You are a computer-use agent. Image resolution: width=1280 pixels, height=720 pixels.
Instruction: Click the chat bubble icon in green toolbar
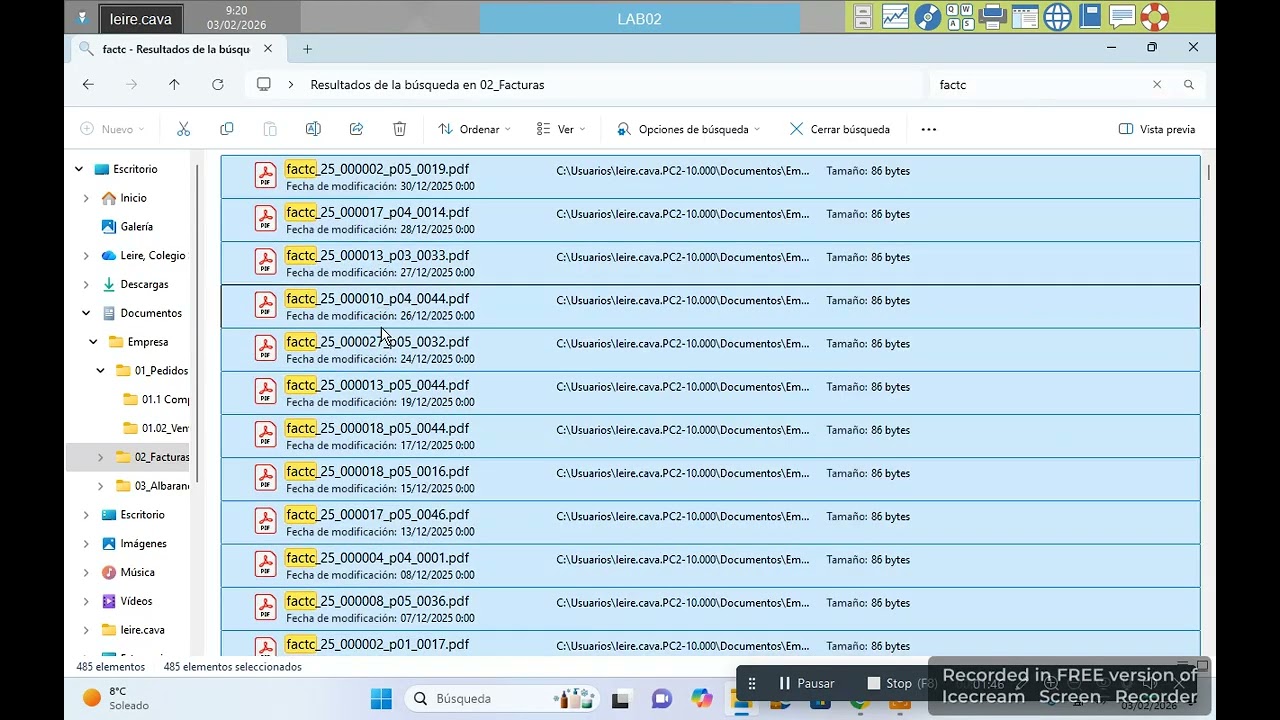click(1122, 17)
